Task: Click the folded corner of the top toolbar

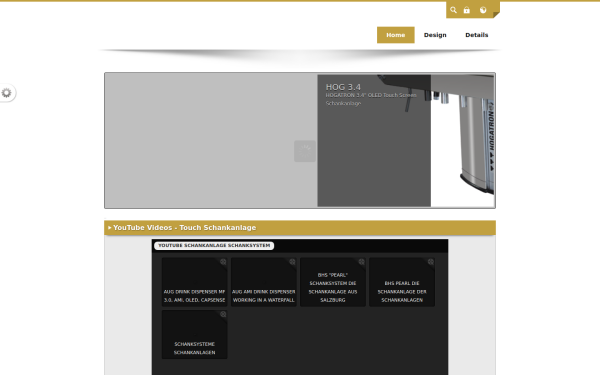Action: coord(496,15)
